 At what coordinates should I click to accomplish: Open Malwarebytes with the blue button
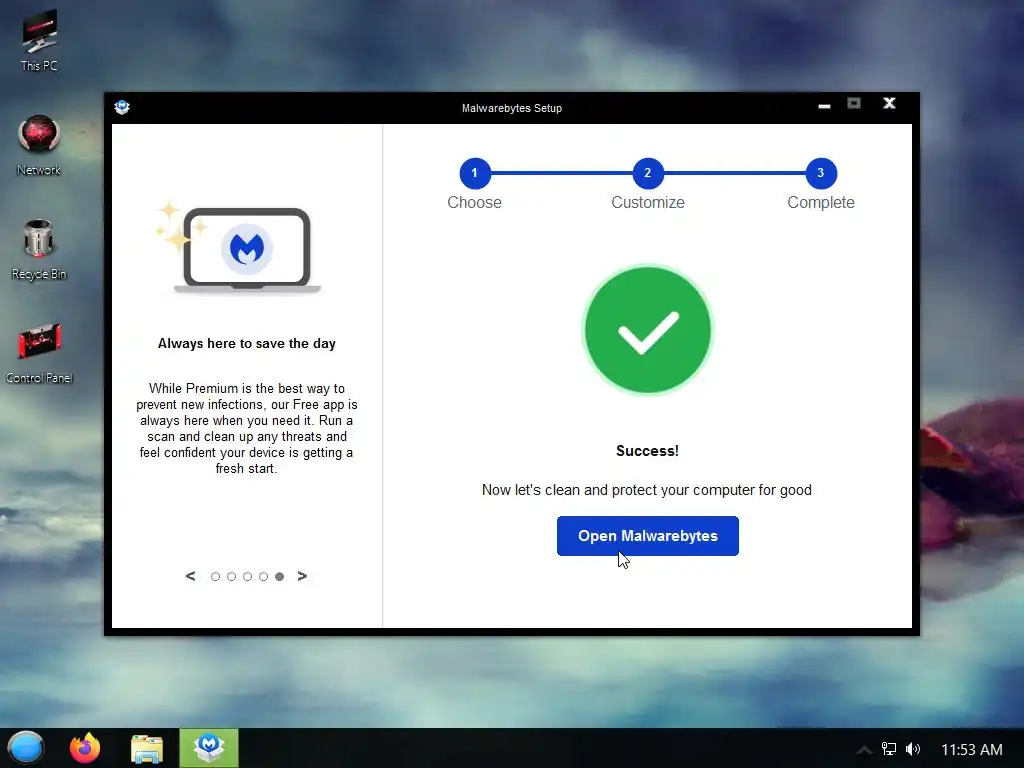point(647,536)
